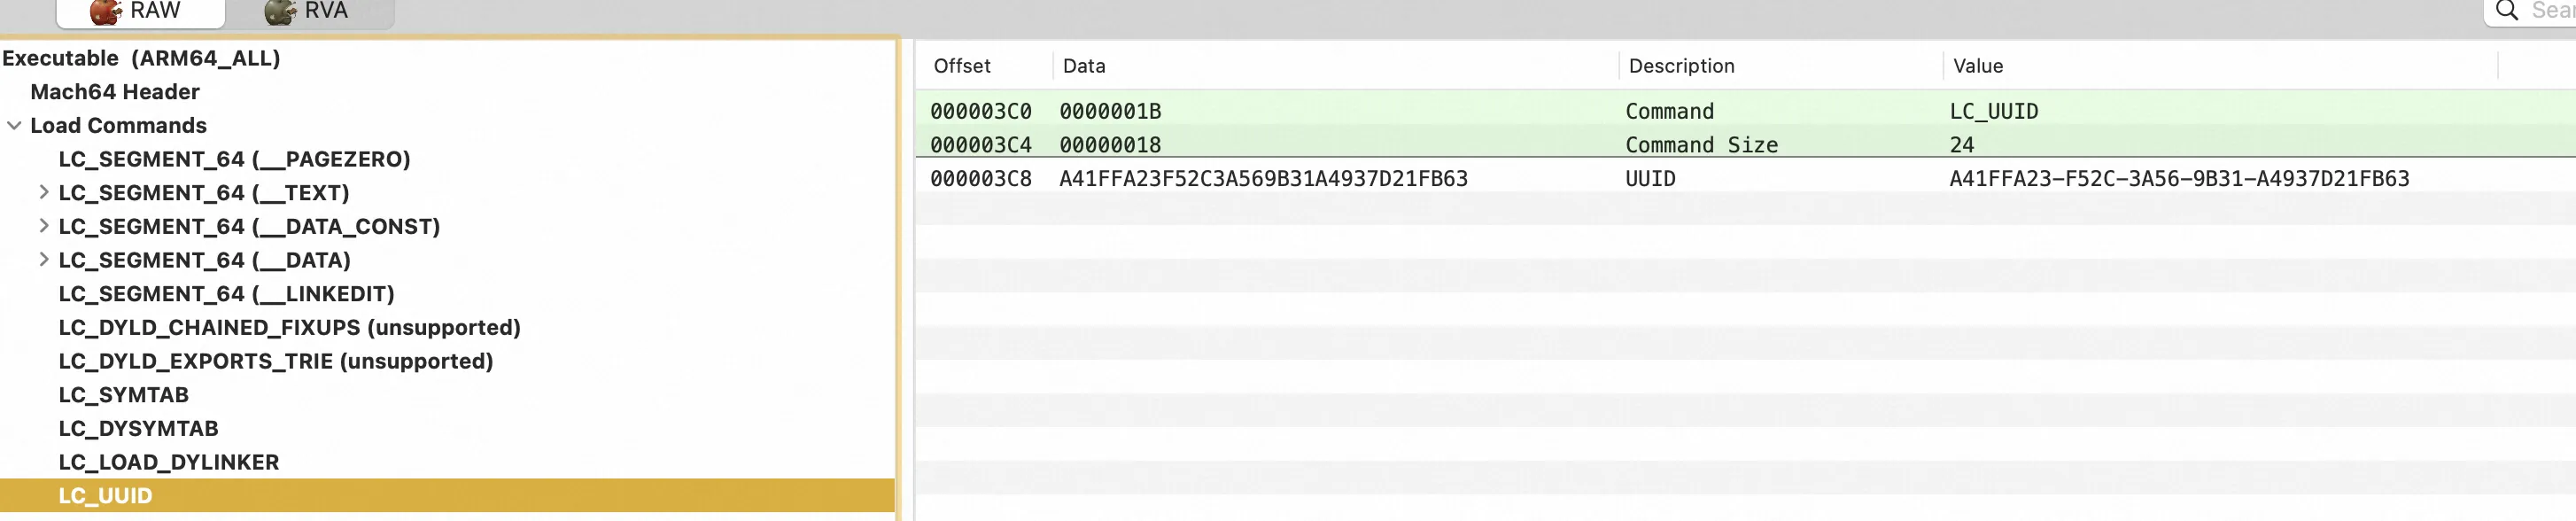Viewport: 2576px width, 521px height.
Task: Expand the LC_SEGMENT_64 (__DATA) node
Action: [43, 260]
